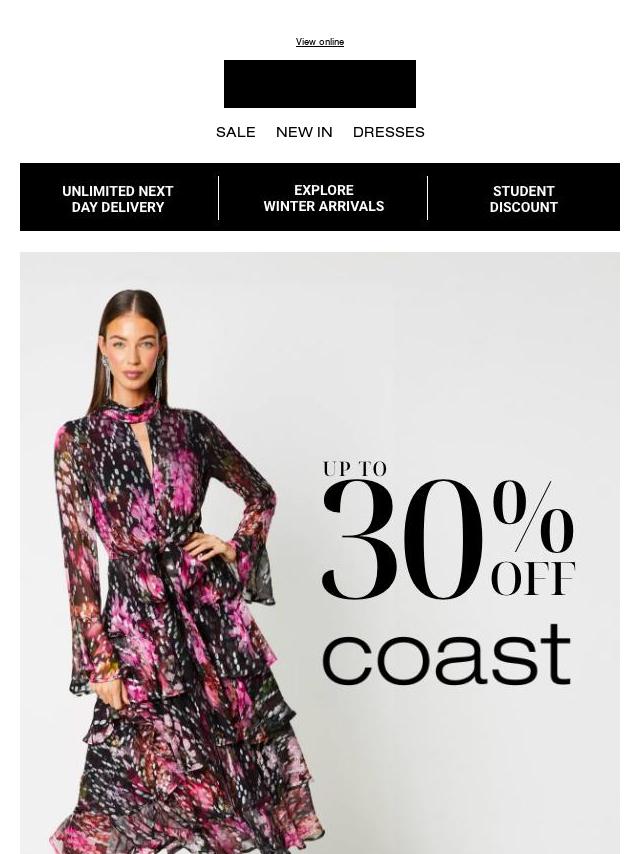Open Explore Winter Arrivals banner link
This screenshot has width=640, height=854.
click(x=324, y=198)
